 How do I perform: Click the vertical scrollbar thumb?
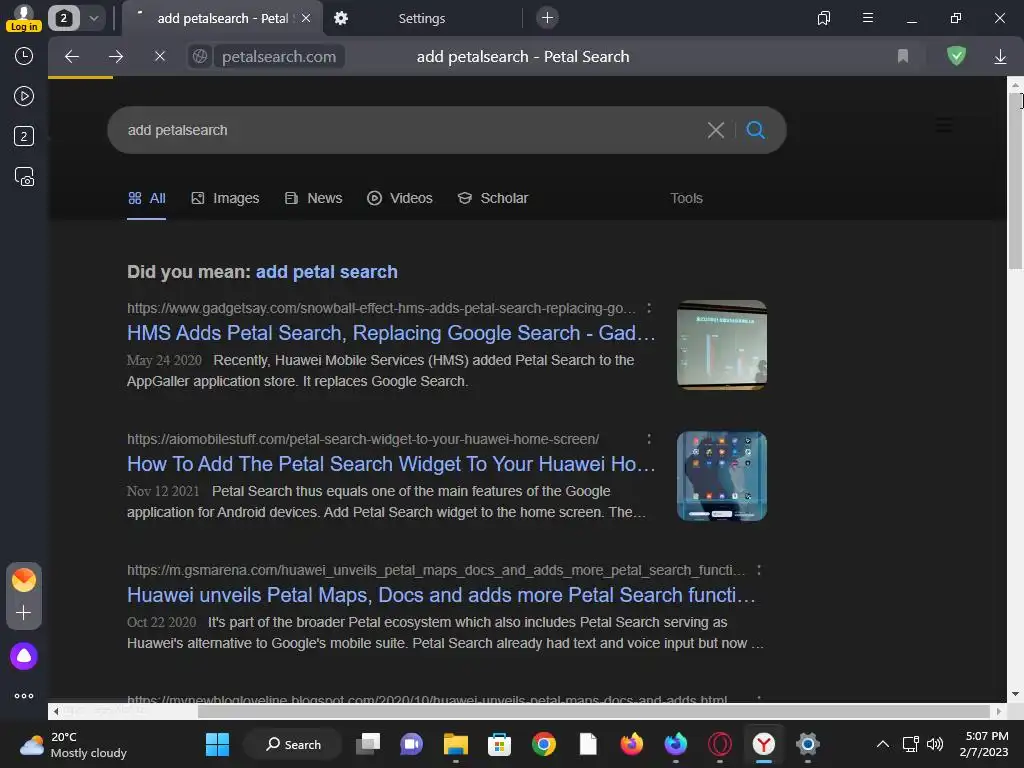[x=1015, y=180]
